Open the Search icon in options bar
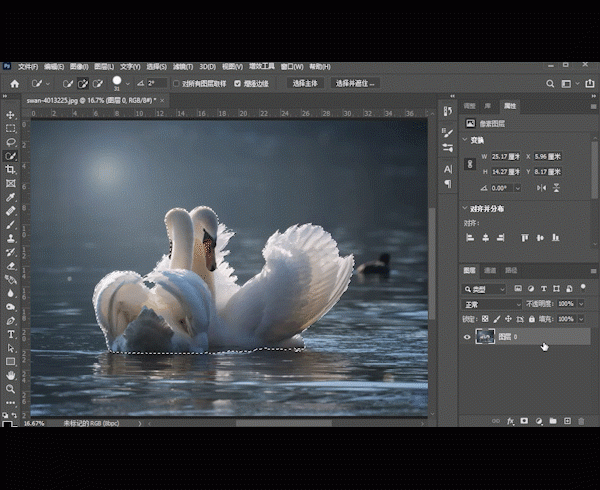 [x=550, y=84]
